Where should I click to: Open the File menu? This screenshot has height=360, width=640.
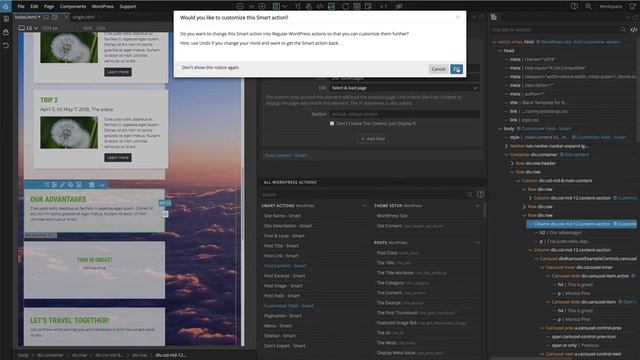point(21,7)
